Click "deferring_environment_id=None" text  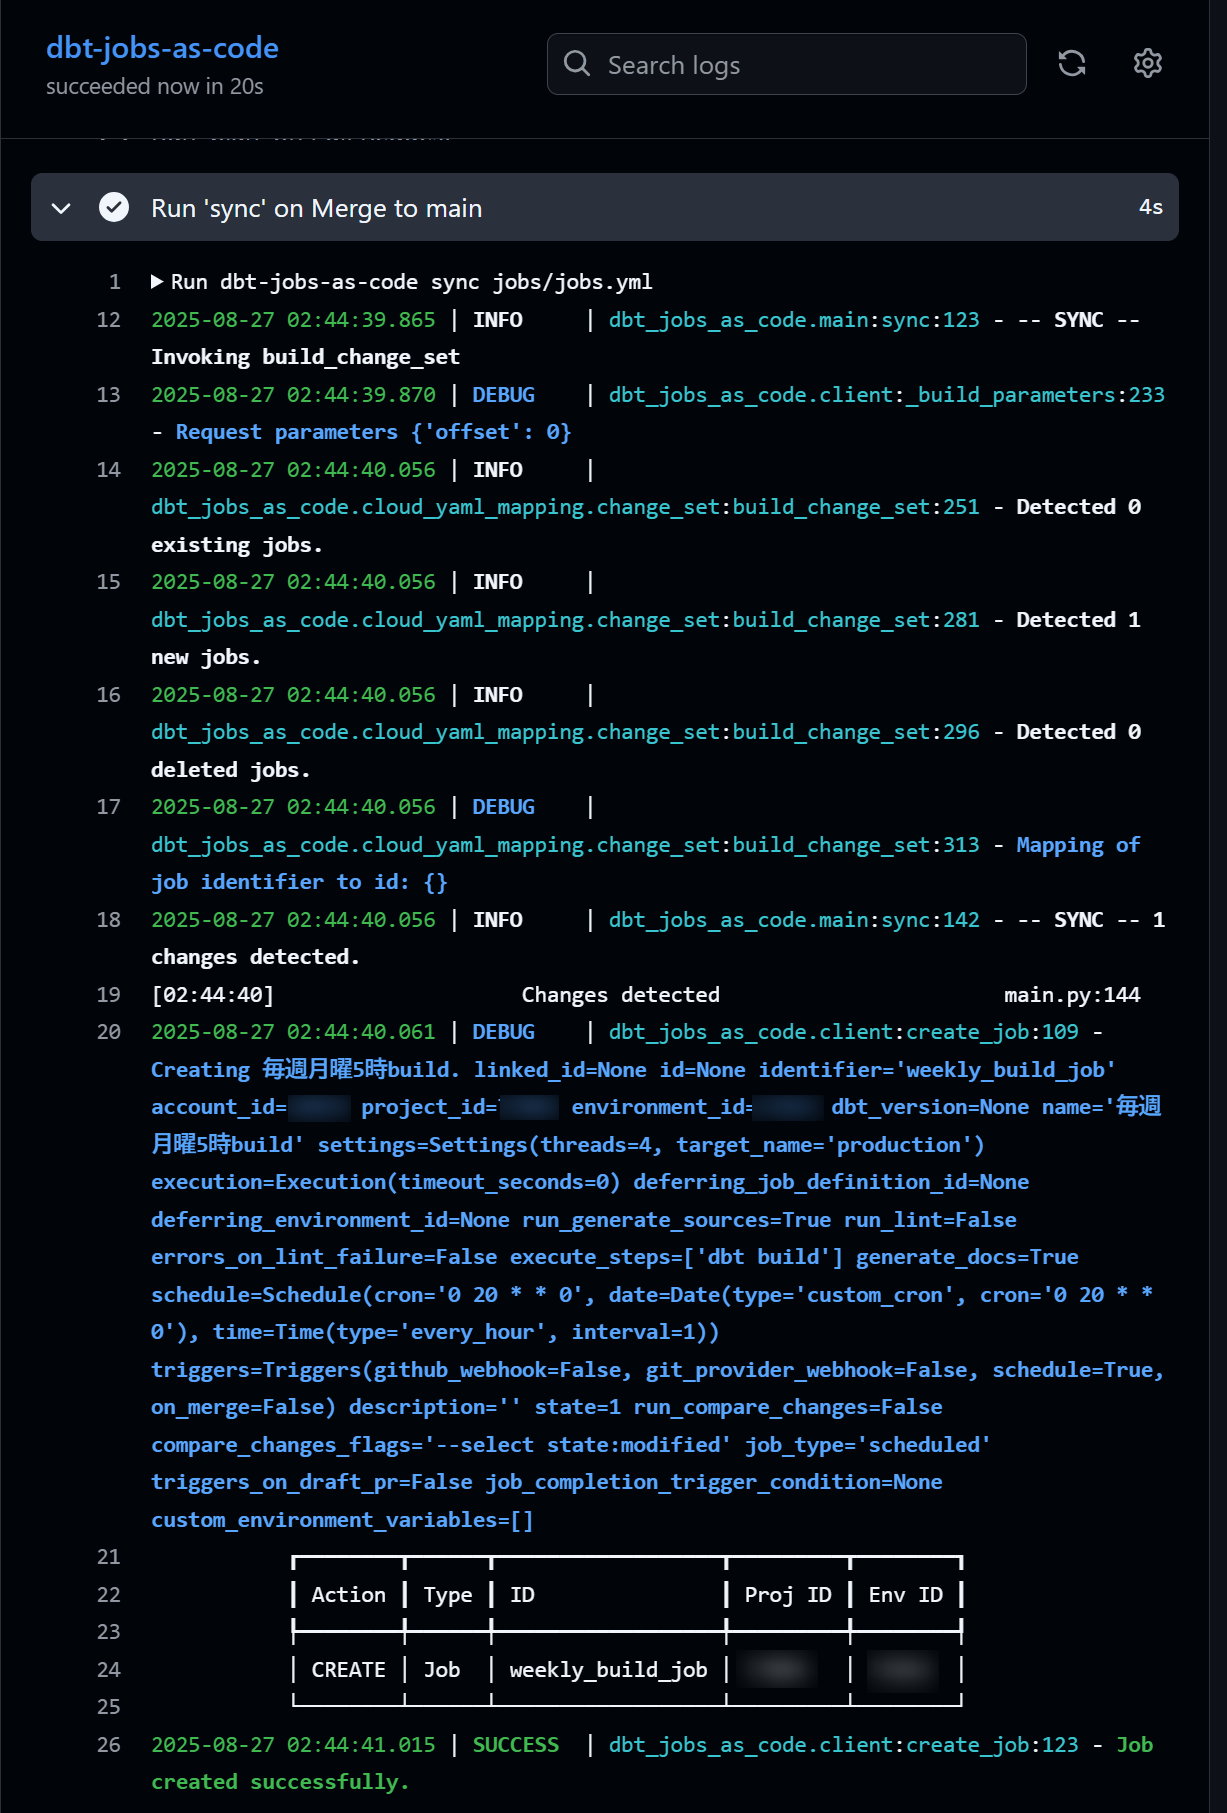point(330,1220)
